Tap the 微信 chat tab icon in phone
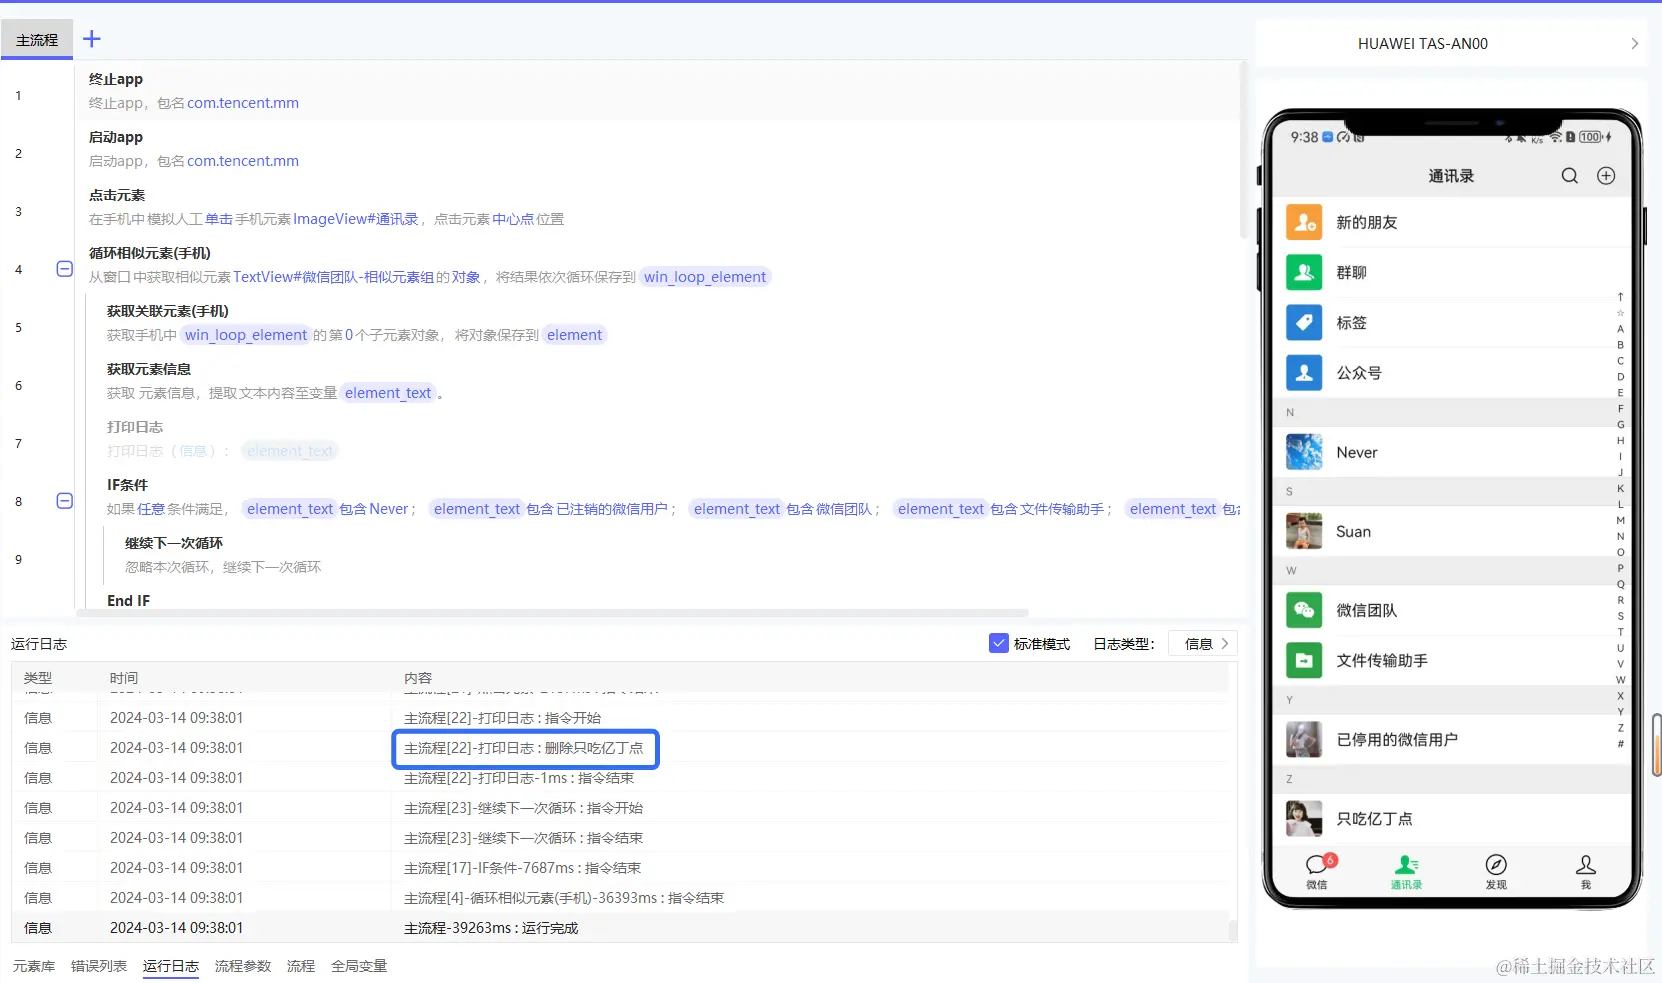 [1318, 865]
